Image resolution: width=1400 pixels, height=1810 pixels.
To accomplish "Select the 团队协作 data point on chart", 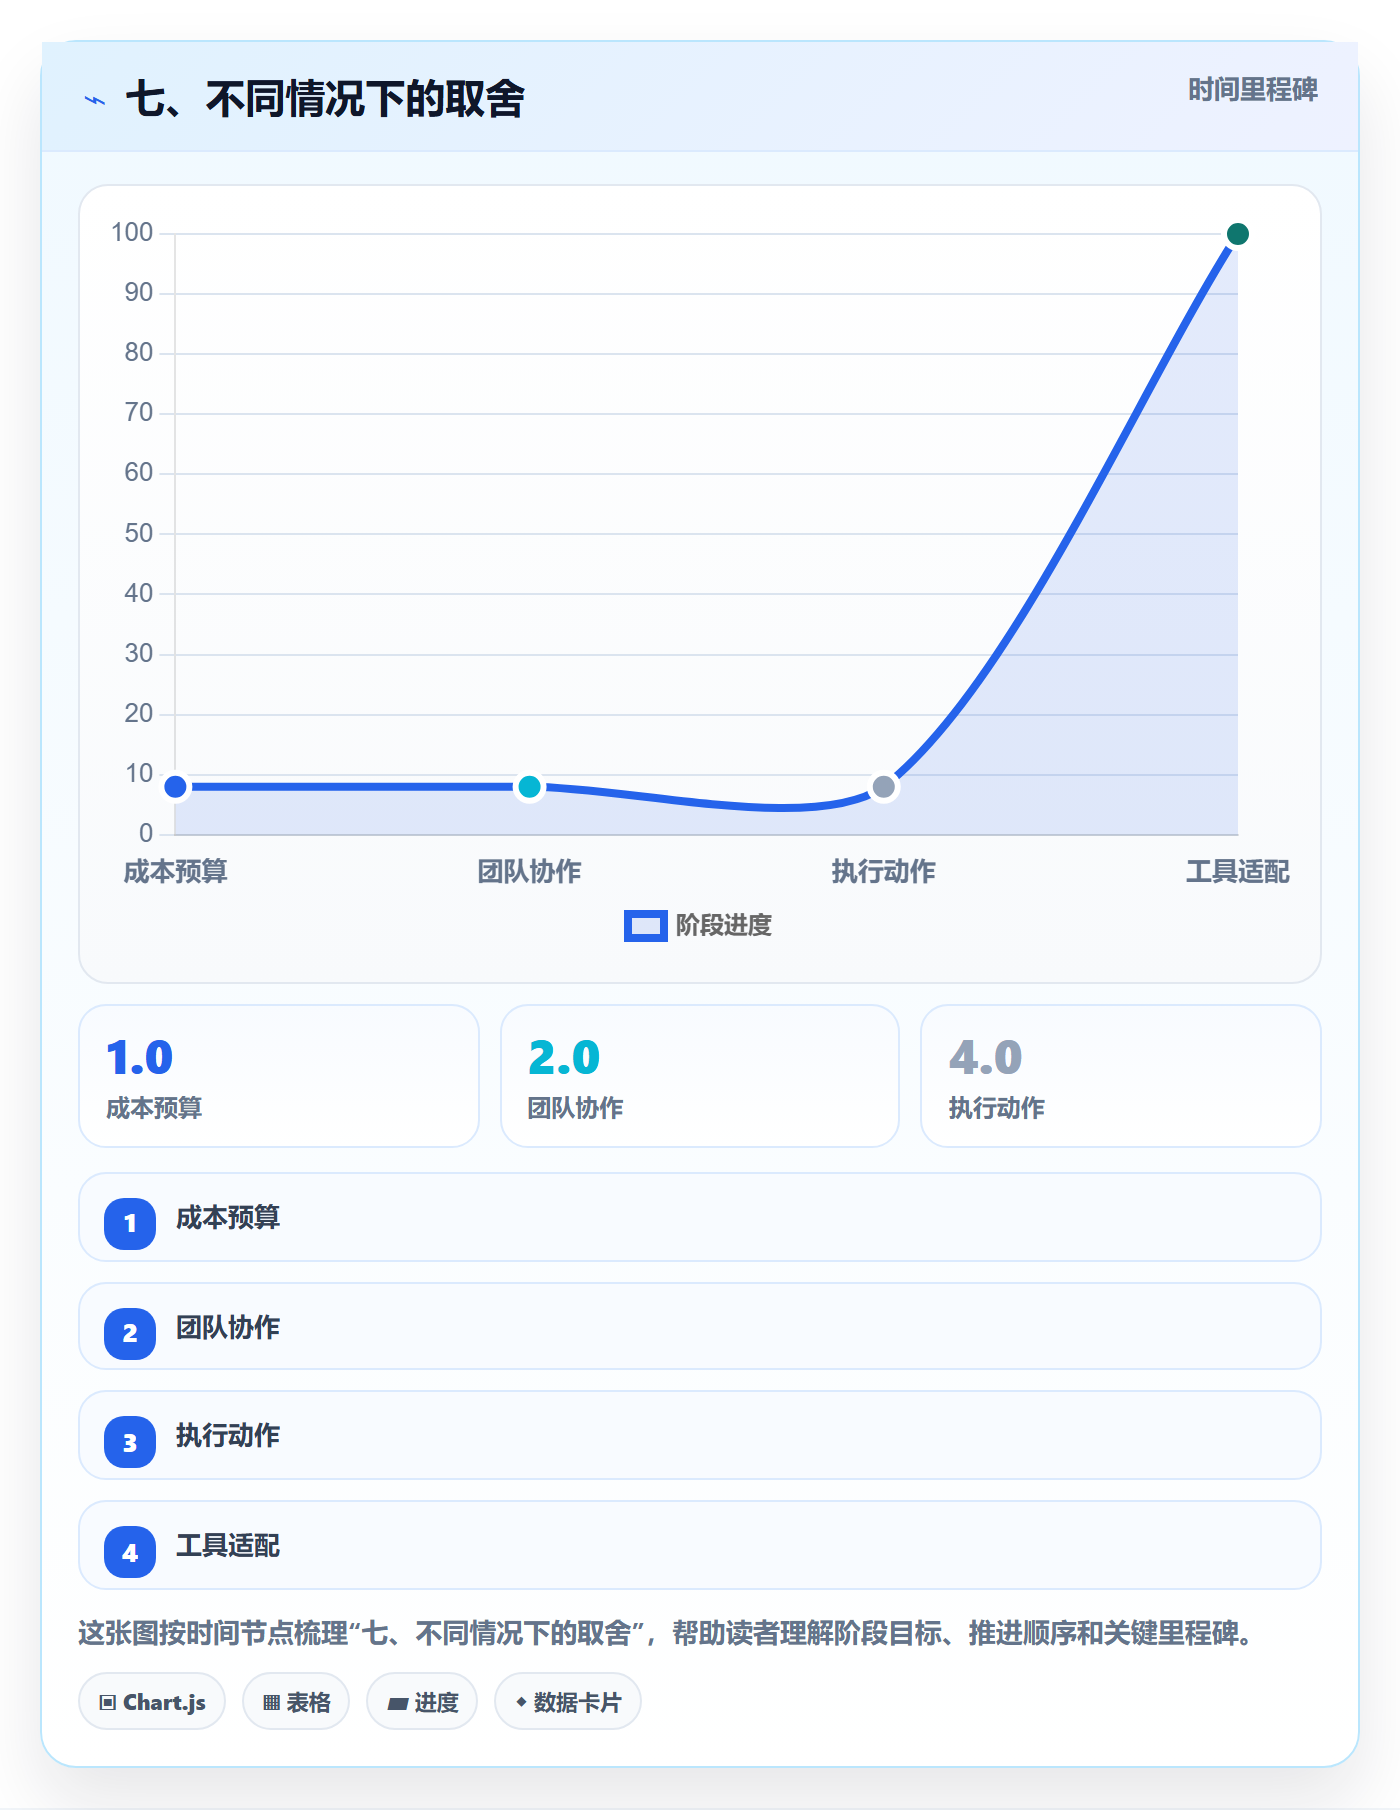I will pyautogui.click(x=529, y=787).
